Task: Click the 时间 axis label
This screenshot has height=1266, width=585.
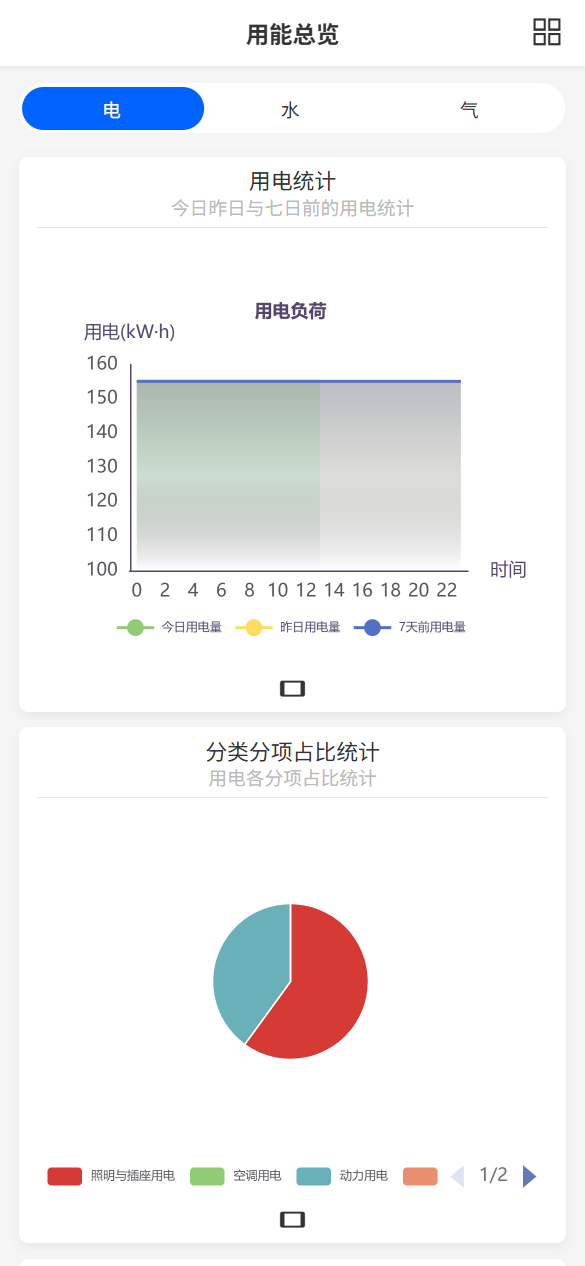Action: tap(508, 569)
